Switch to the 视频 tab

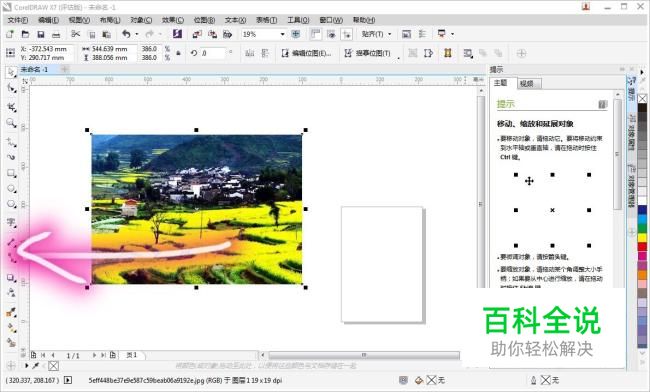(528, 83)
